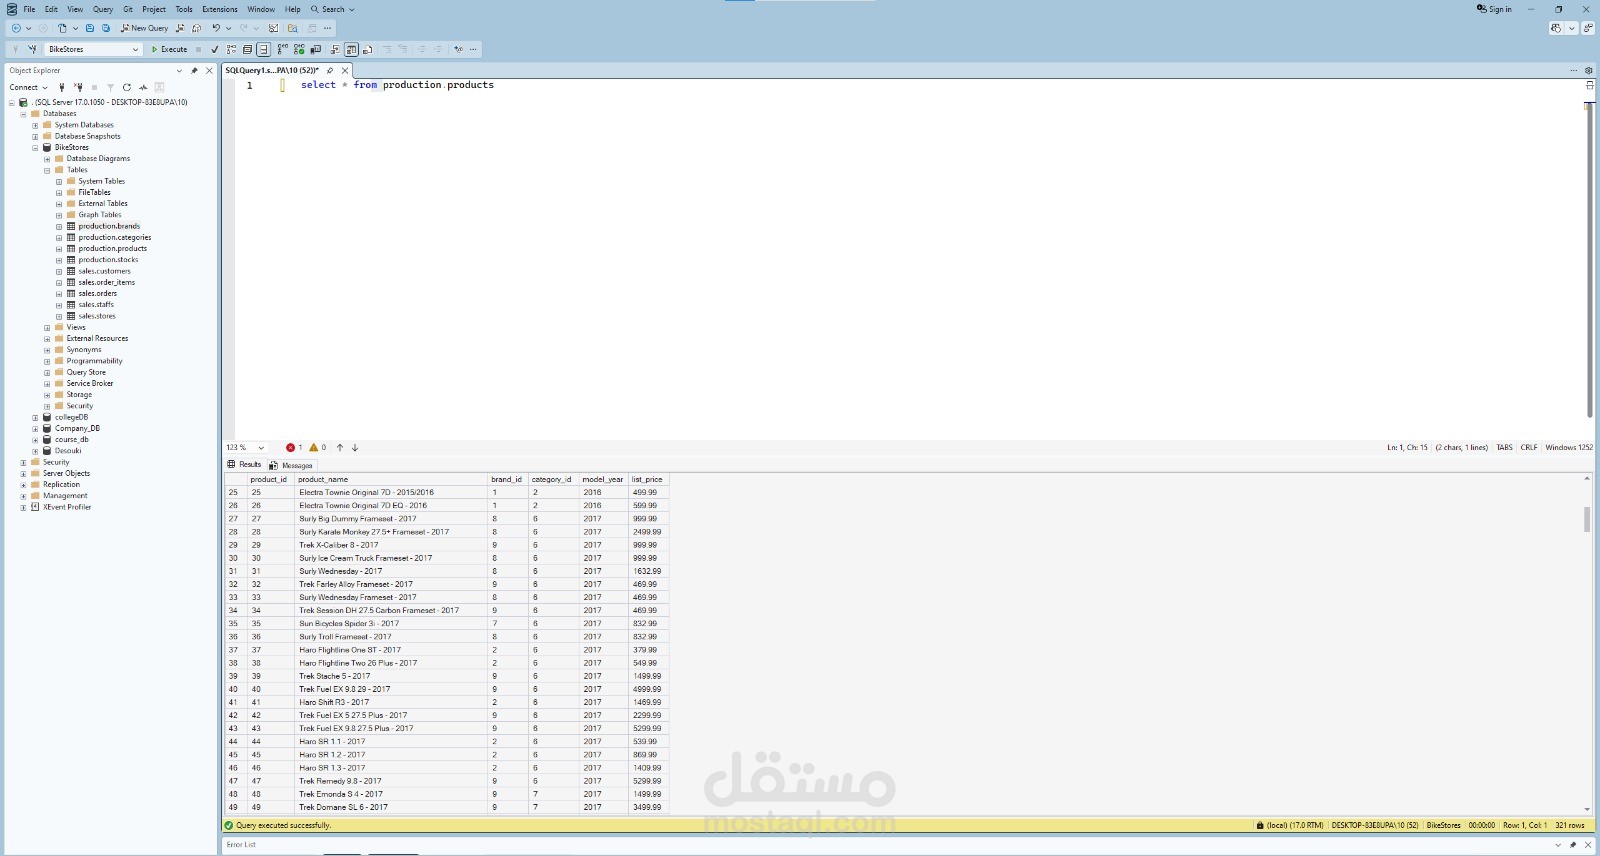The height and width of the screenshot is (856, 1600).
Task: Click the navigate to previous issue arrow
Action: coord(340,448)
